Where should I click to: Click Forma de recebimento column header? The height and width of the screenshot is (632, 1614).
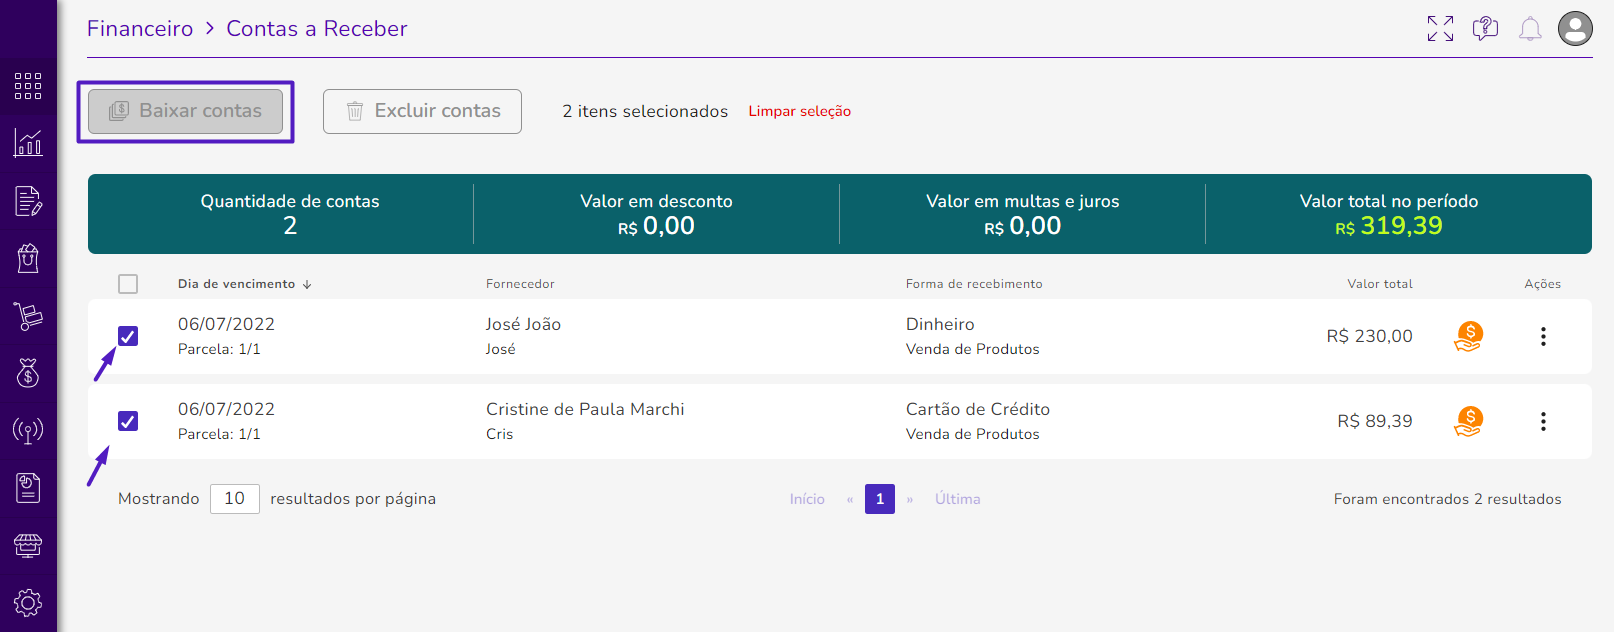974,284
